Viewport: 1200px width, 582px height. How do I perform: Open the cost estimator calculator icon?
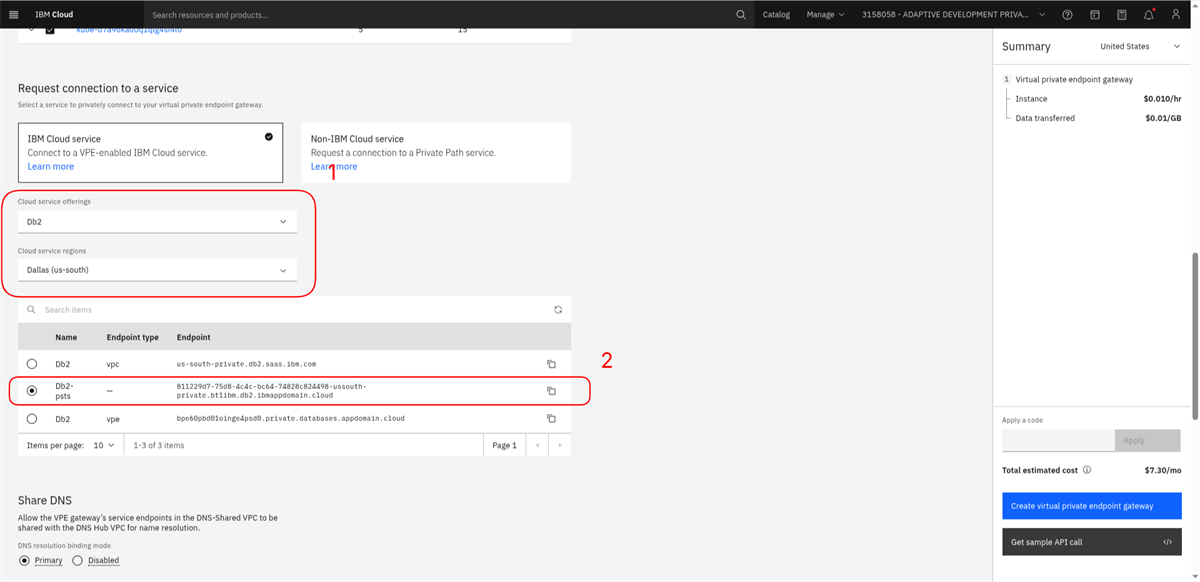pyautogui.click(x=1122, y=15)
